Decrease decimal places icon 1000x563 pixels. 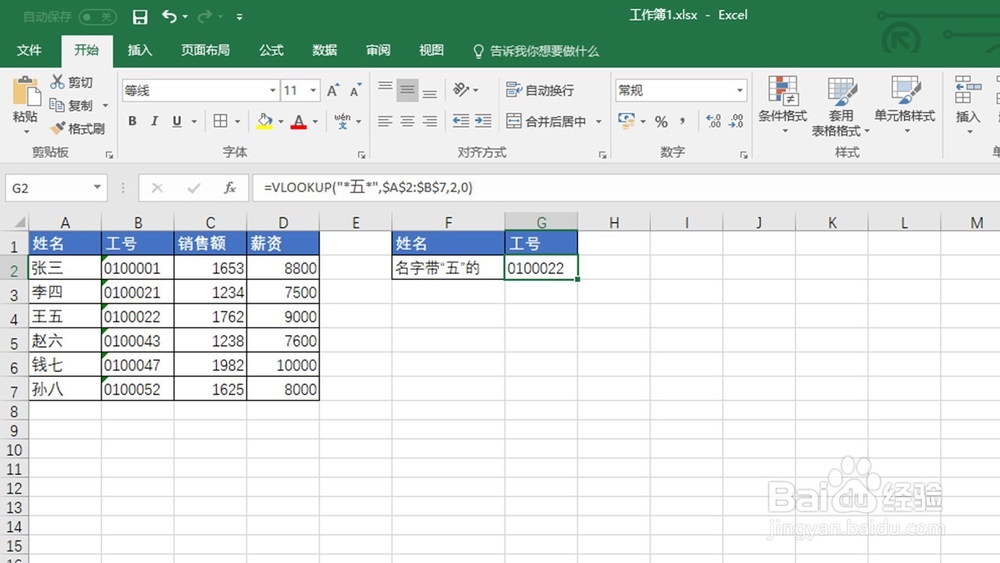coord(737,121)
